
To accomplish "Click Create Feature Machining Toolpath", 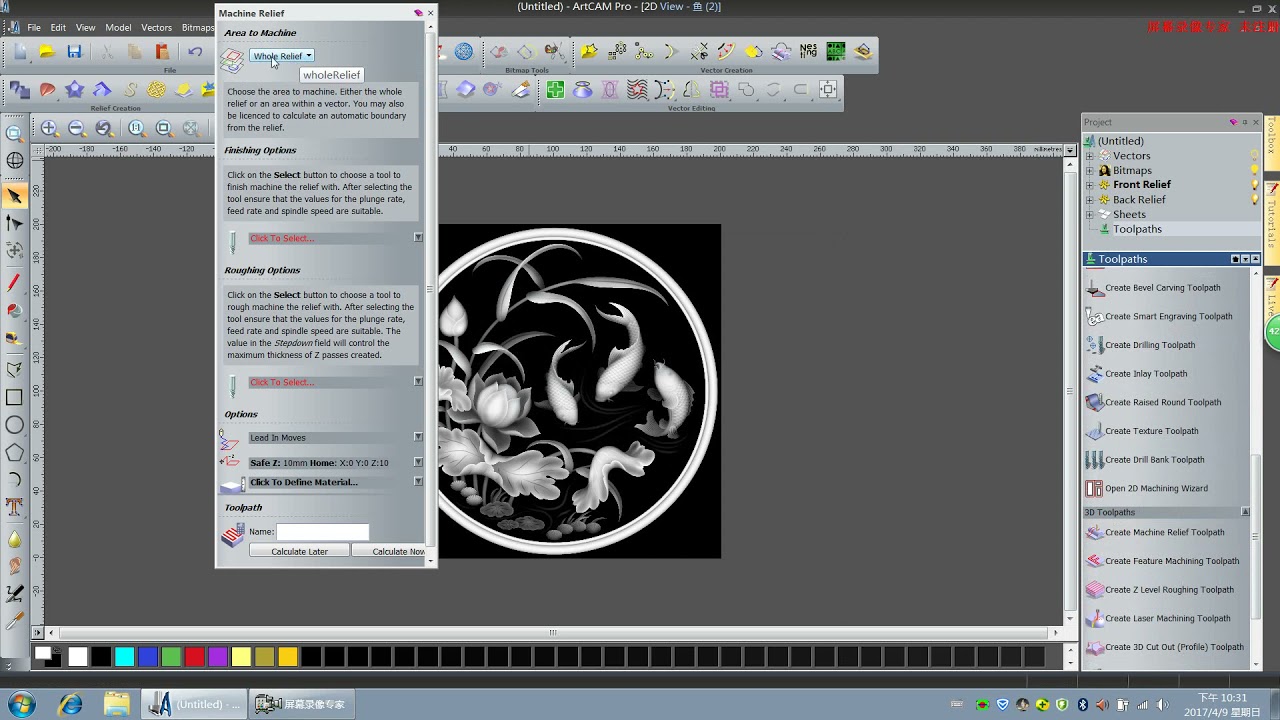I will 1171,561.
